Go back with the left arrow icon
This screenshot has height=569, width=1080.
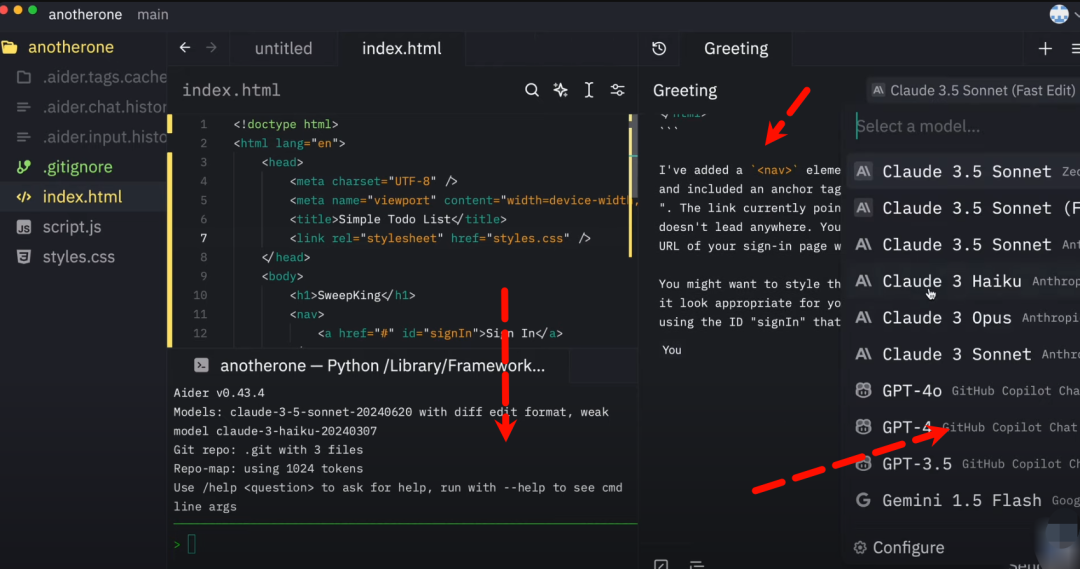pos(185,48)
